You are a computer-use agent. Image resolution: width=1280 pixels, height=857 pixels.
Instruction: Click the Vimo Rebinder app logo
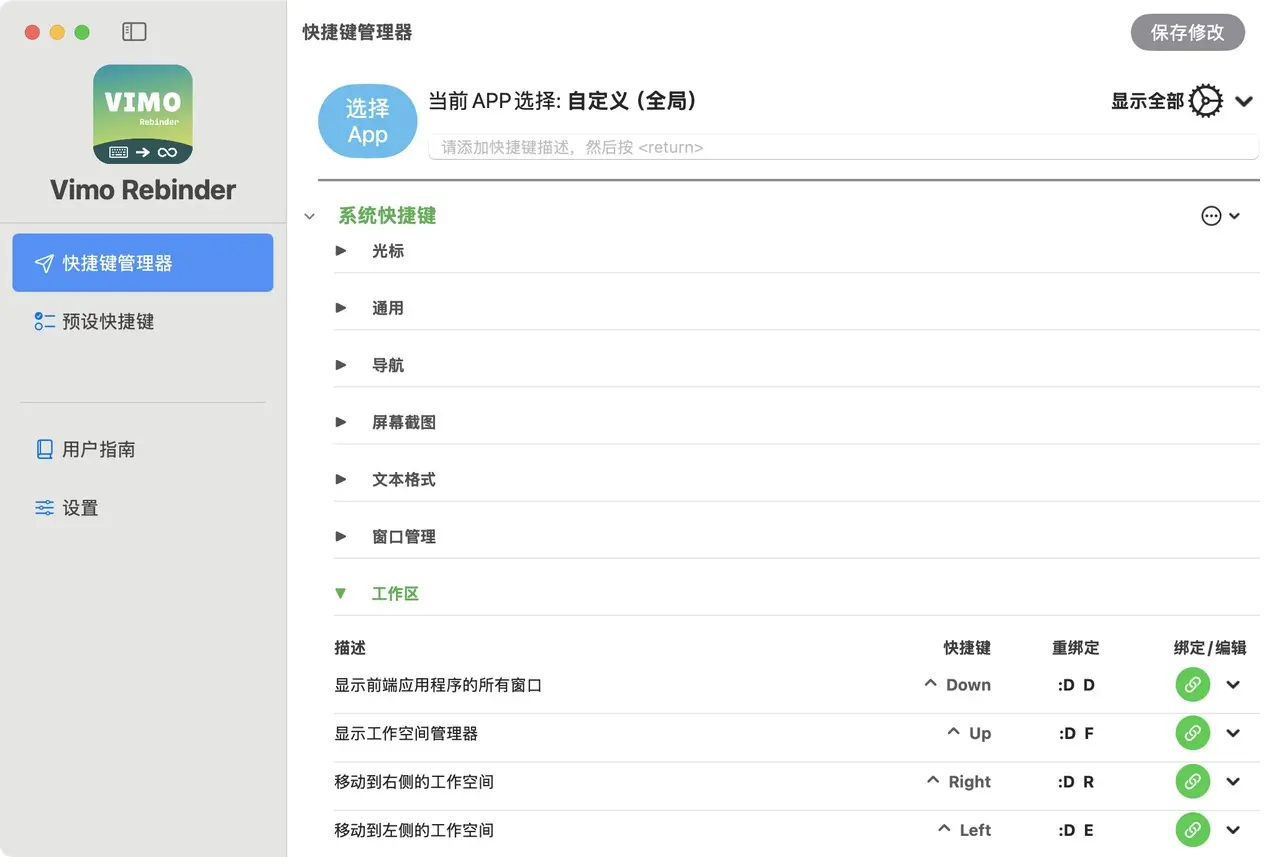click(143, 114)
